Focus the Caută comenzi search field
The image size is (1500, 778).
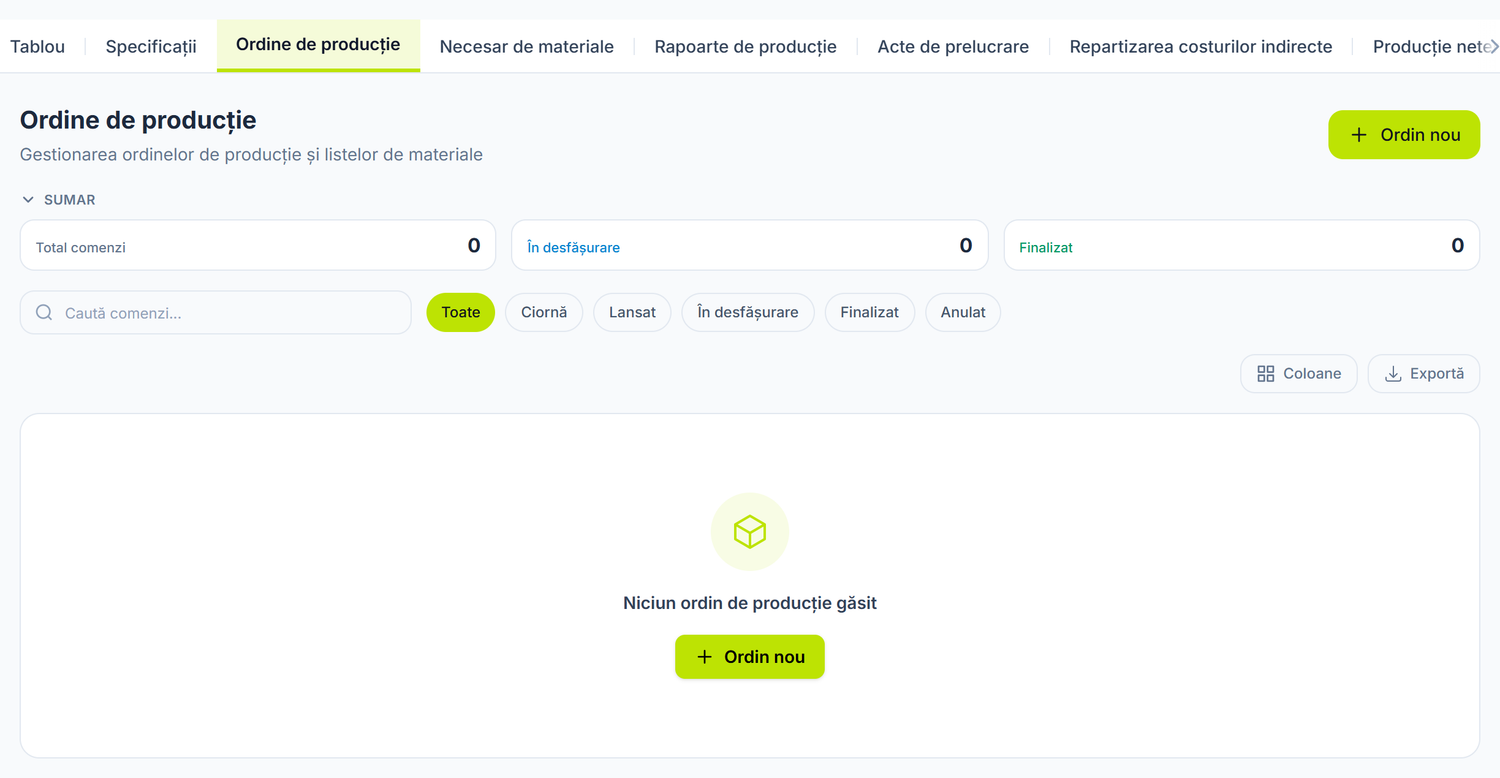(216, 313)
